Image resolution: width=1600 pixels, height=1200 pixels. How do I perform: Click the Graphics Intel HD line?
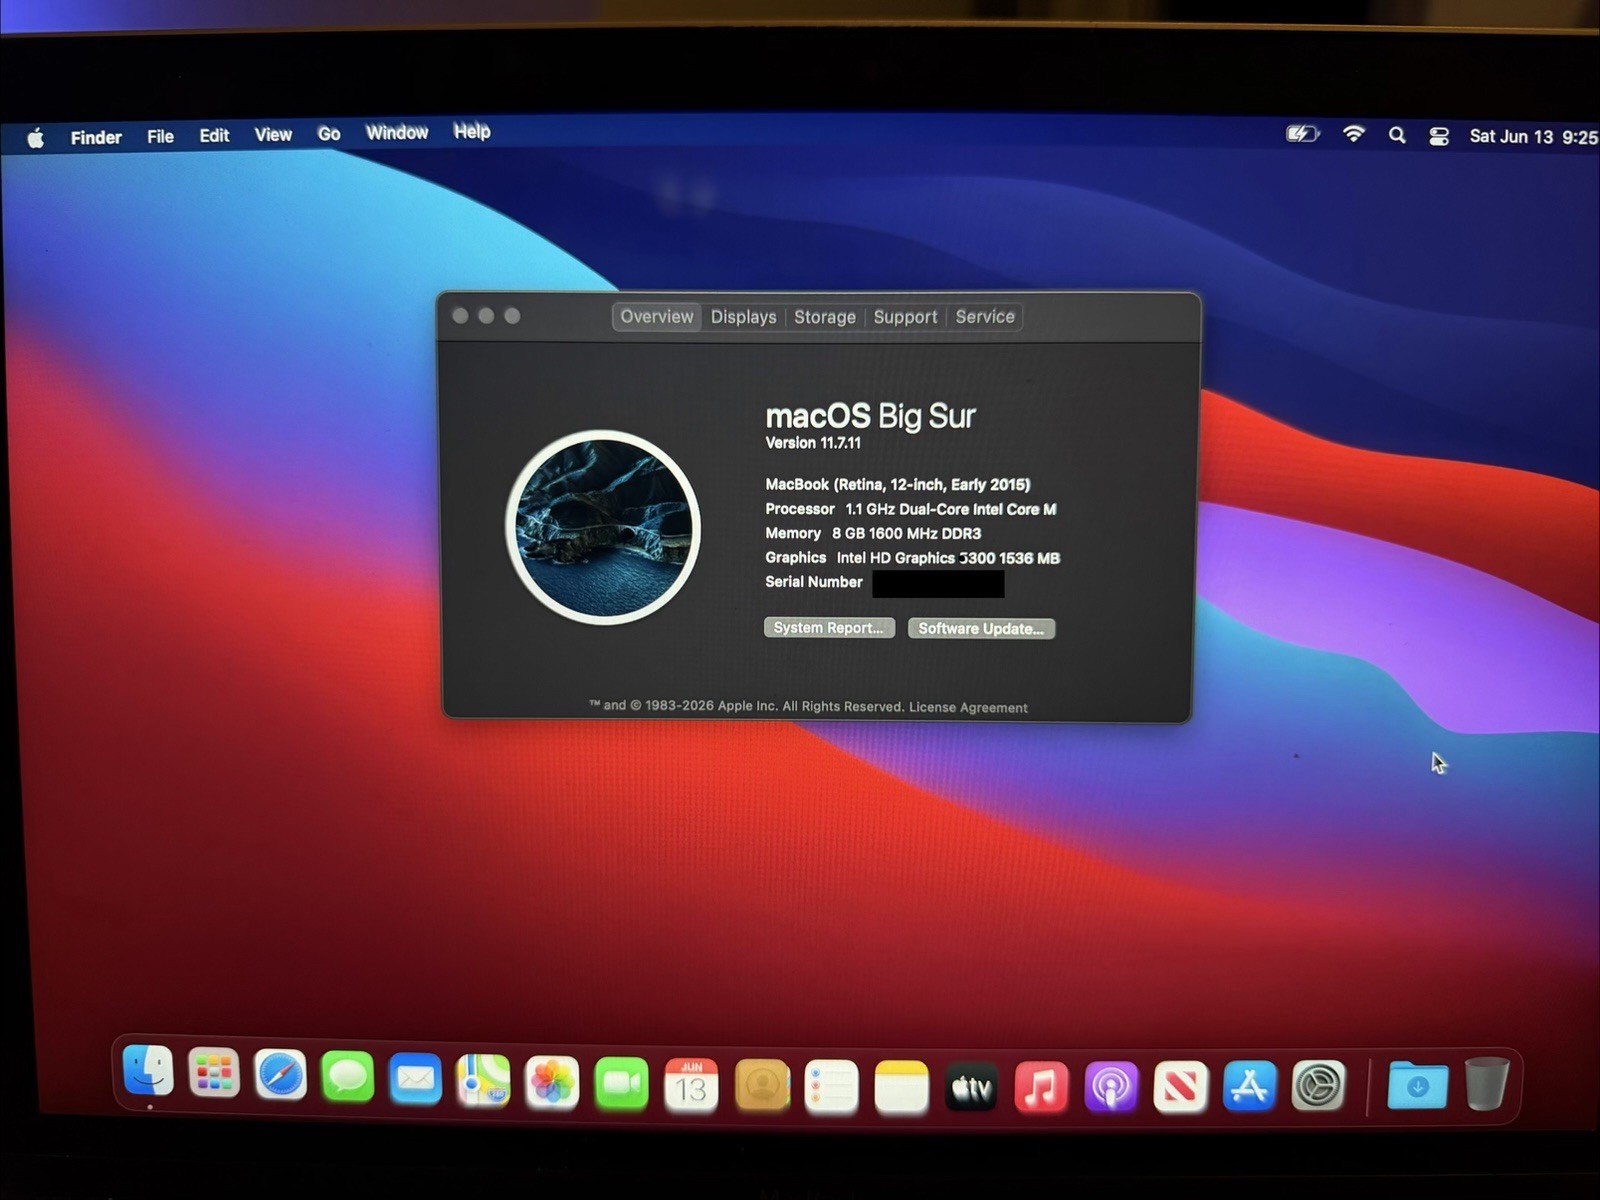(x=913, y=558)
